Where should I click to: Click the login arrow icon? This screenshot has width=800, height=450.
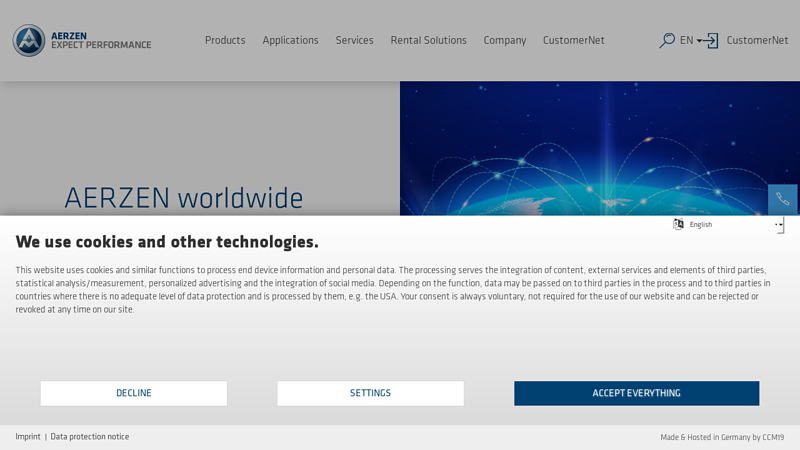[x=709, y=41]
